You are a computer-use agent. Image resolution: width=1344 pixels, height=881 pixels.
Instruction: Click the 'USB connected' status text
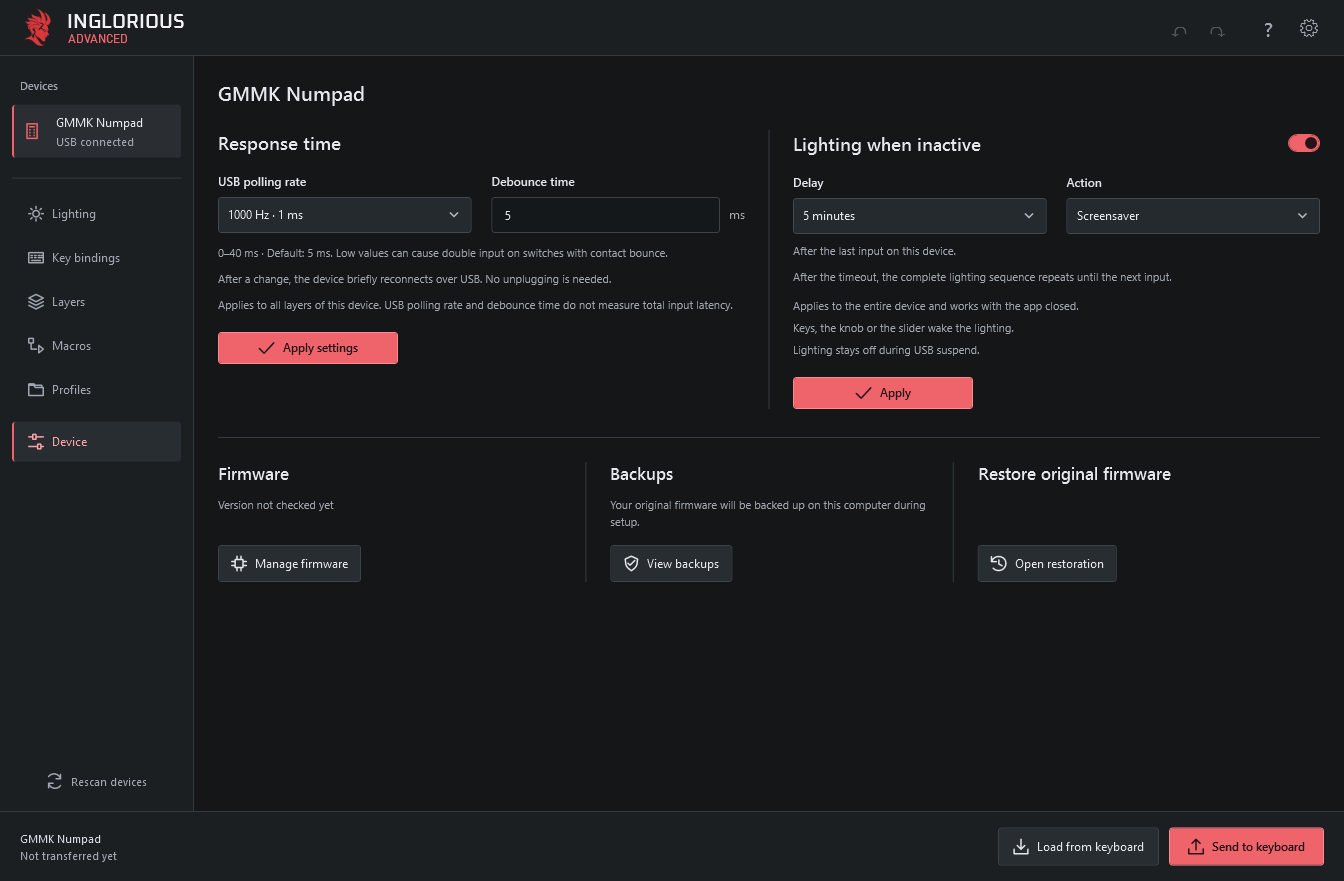(x=95, y=142)
